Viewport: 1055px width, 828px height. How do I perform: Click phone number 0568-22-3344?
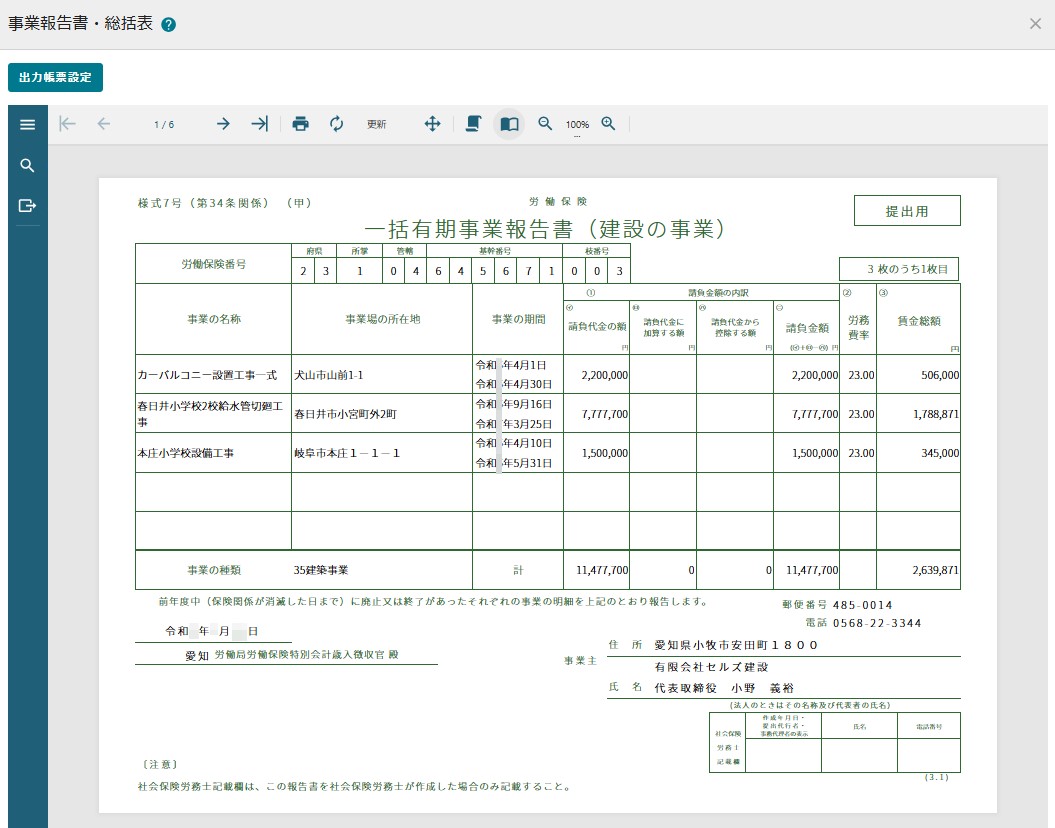coord(877,624)
